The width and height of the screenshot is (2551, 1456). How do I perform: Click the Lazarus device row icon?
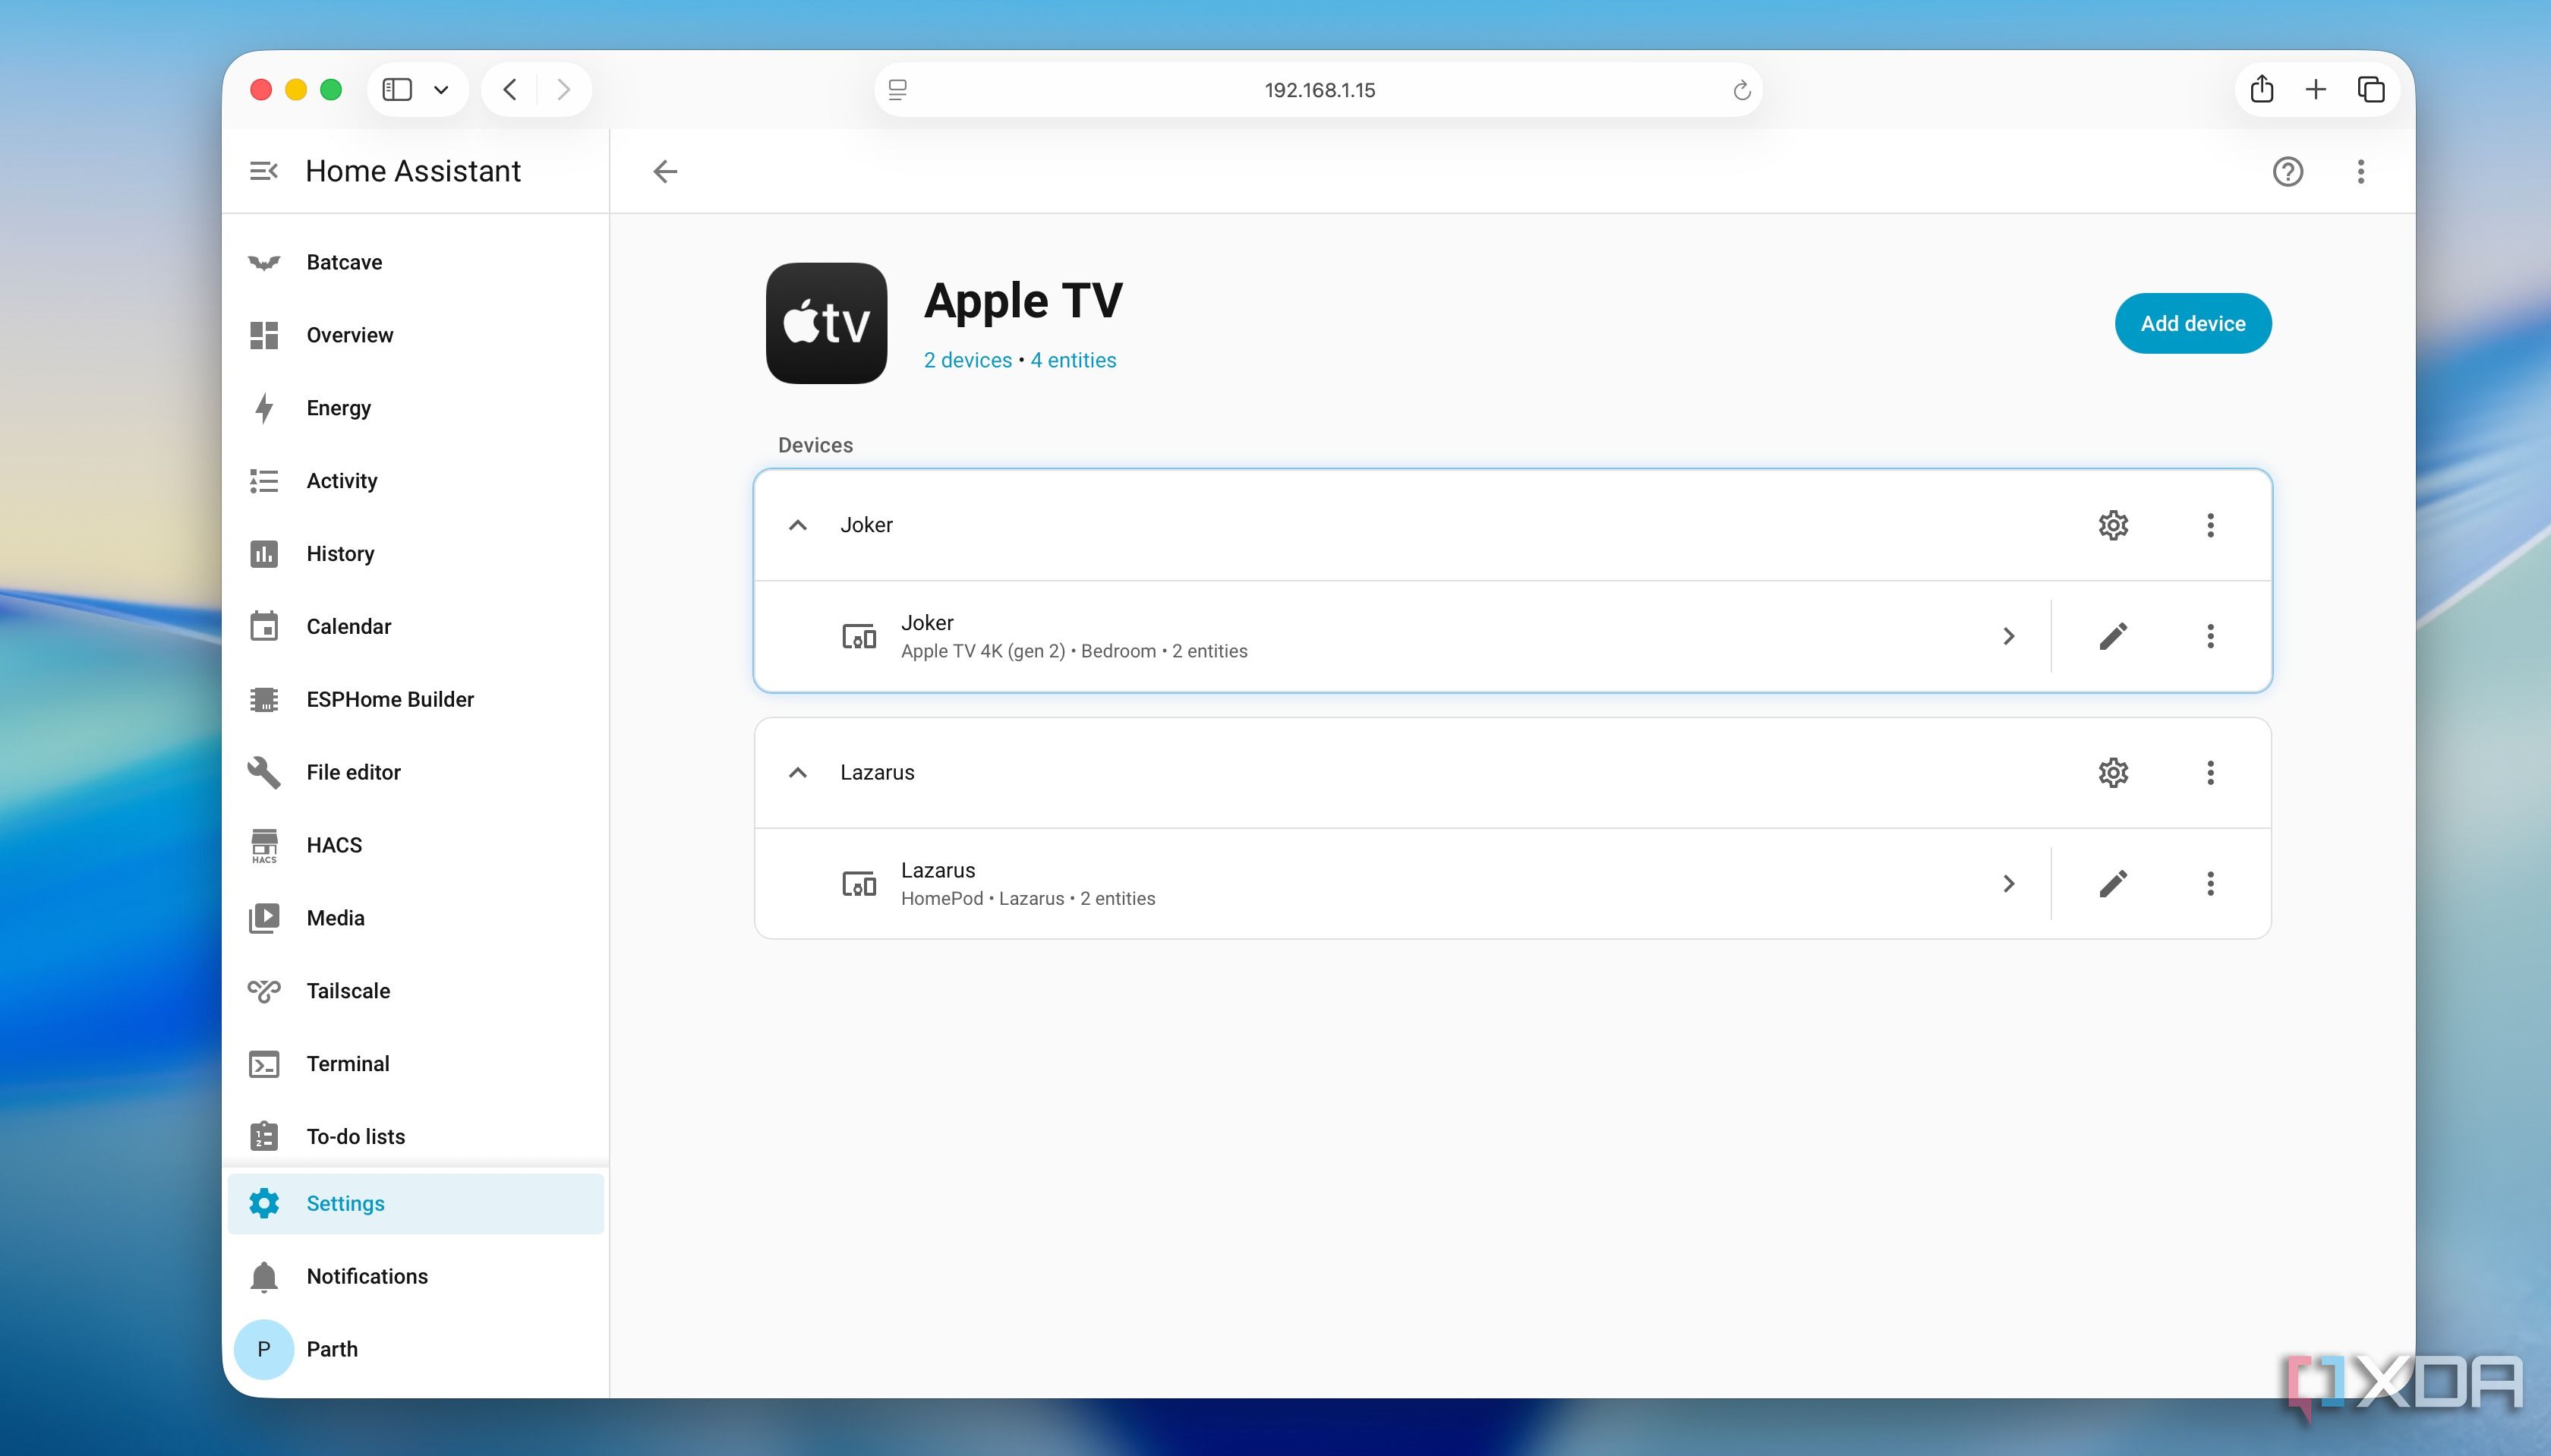tap(859, 884)
